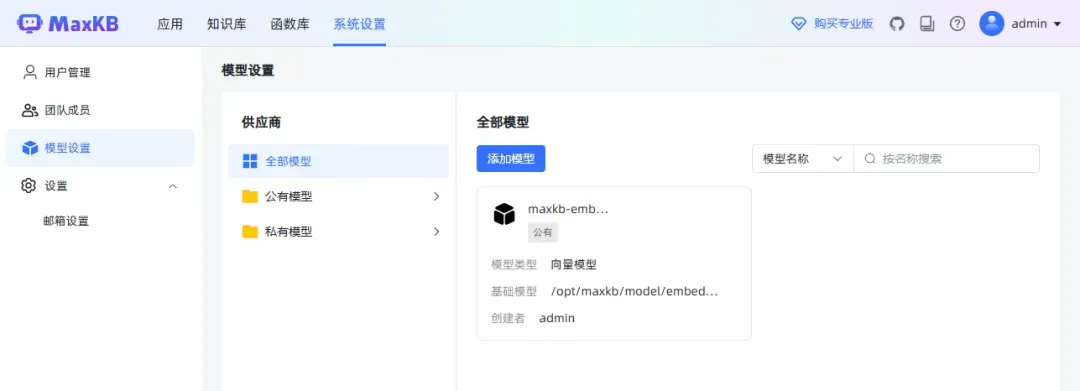Expand 公有模型 with its chevron
This screenshot has height=391, width=1080.
[x=436, y=196]
